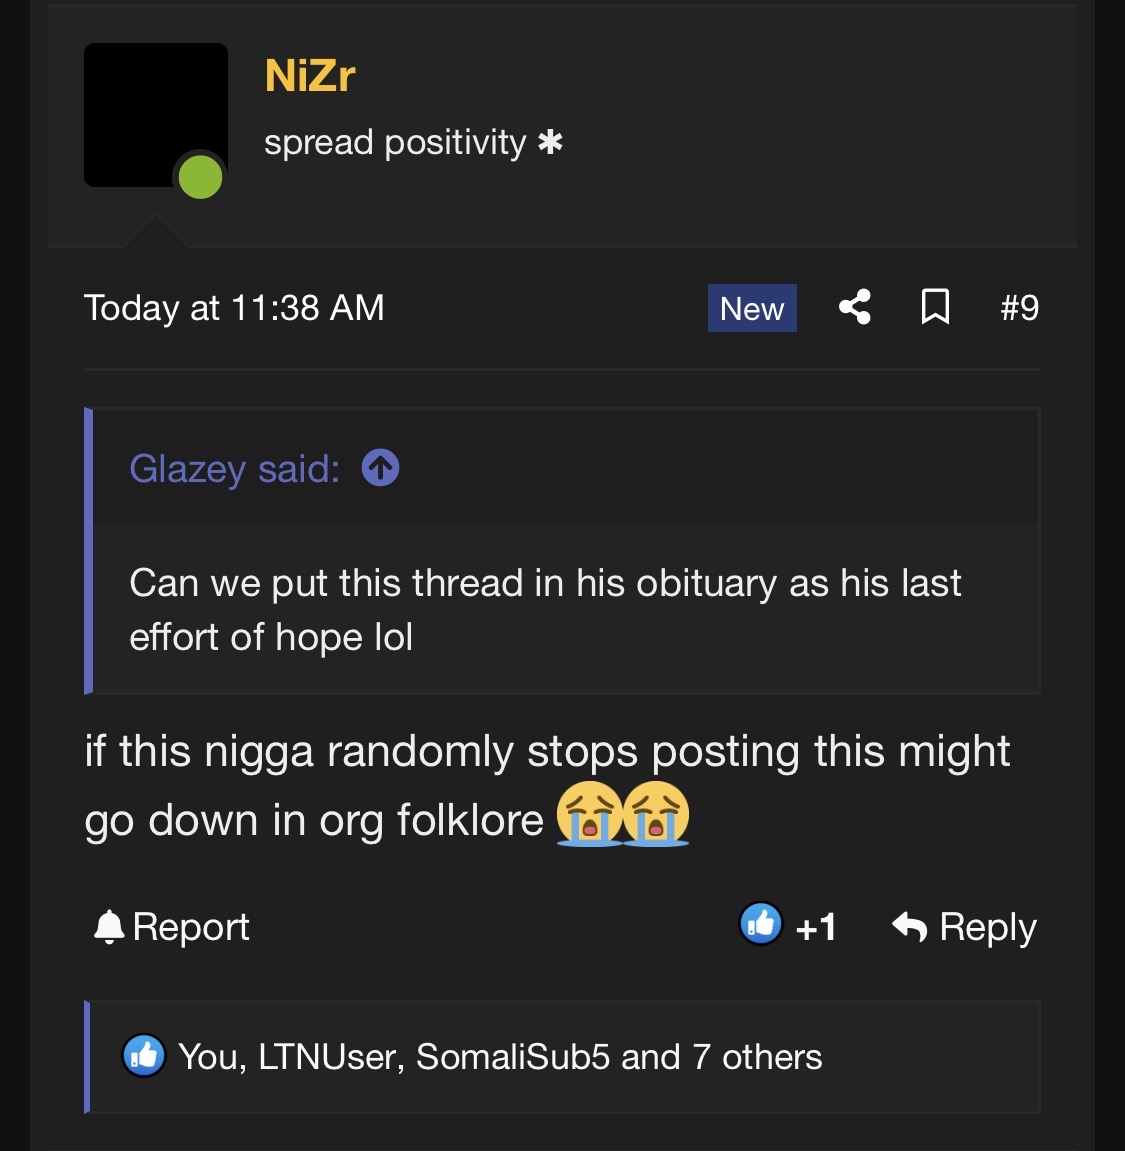Click the Report text link
1125x1151 pixels.
tap(191, 926)
